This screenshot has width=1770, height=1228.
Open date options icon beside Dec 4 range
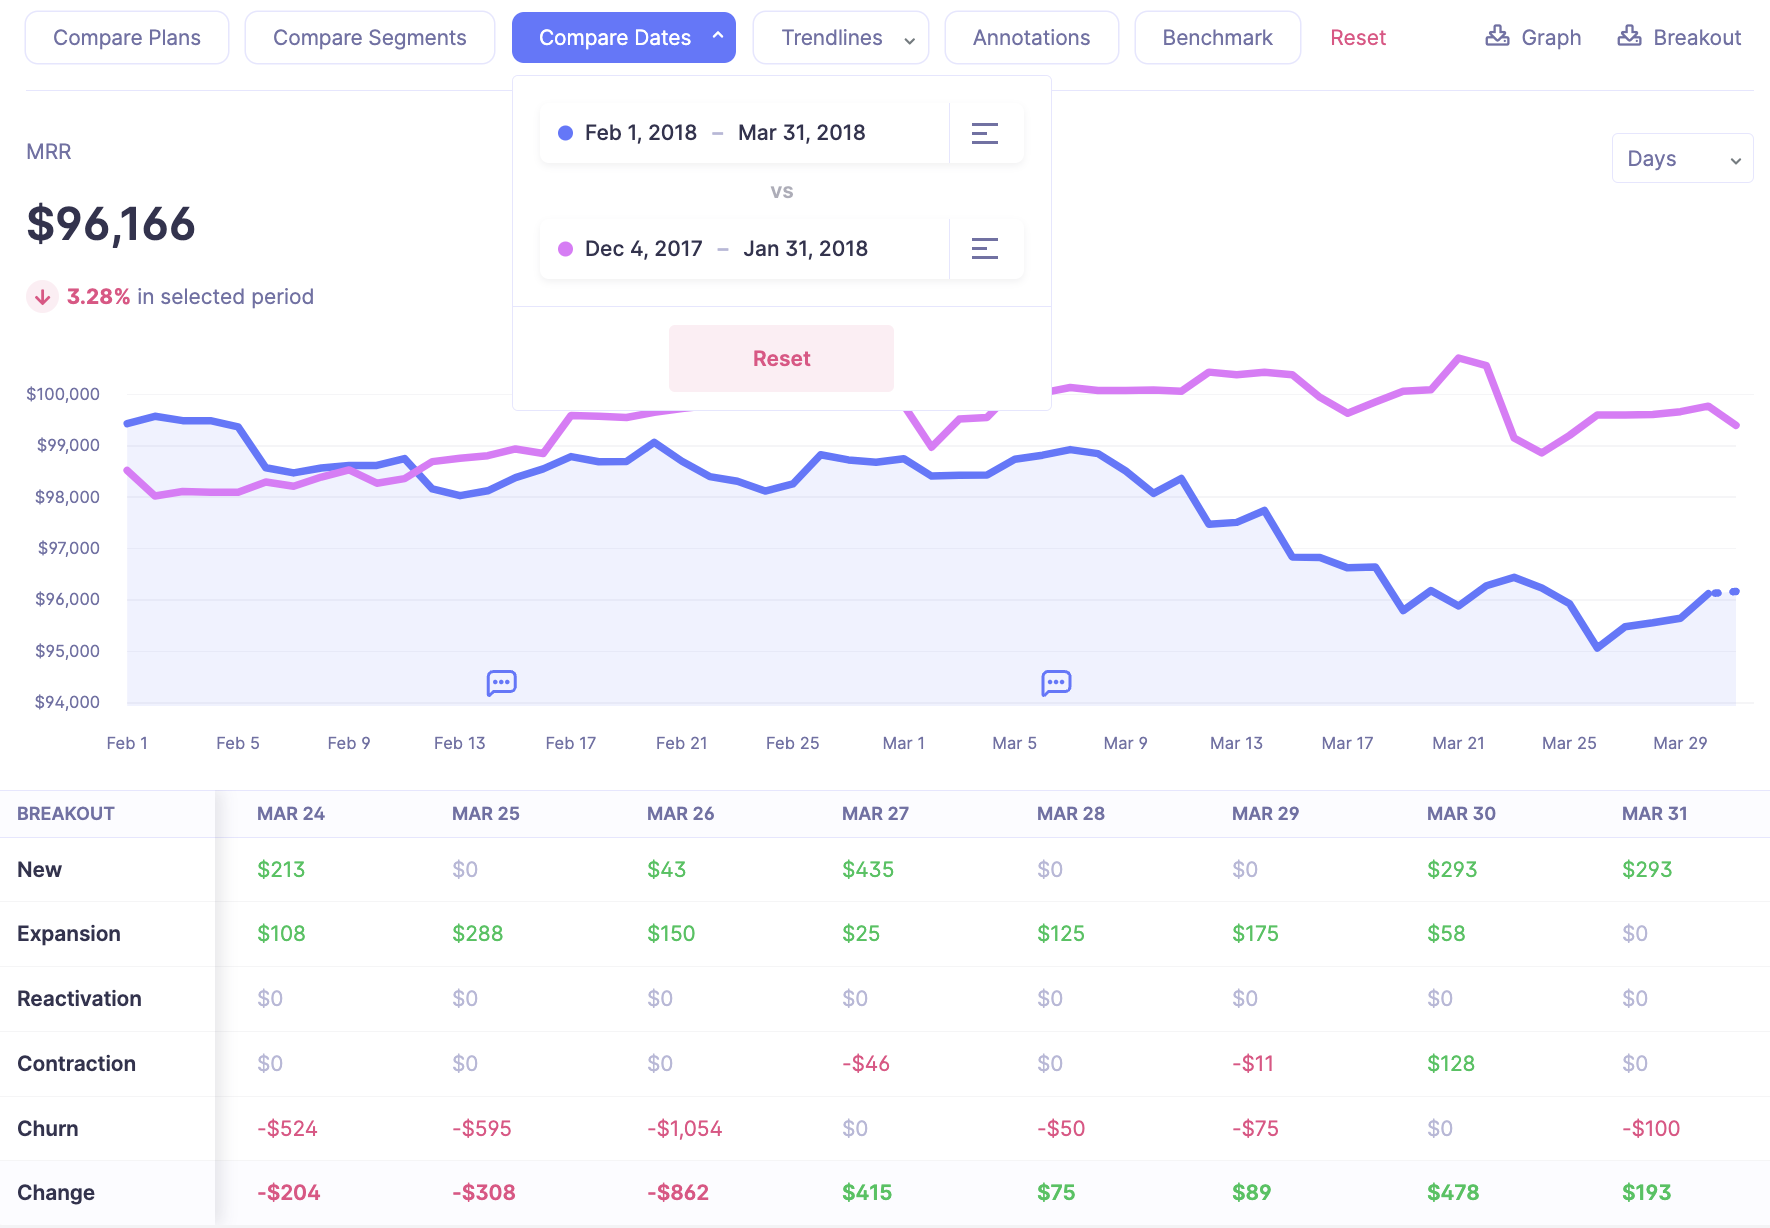(985, 248)
